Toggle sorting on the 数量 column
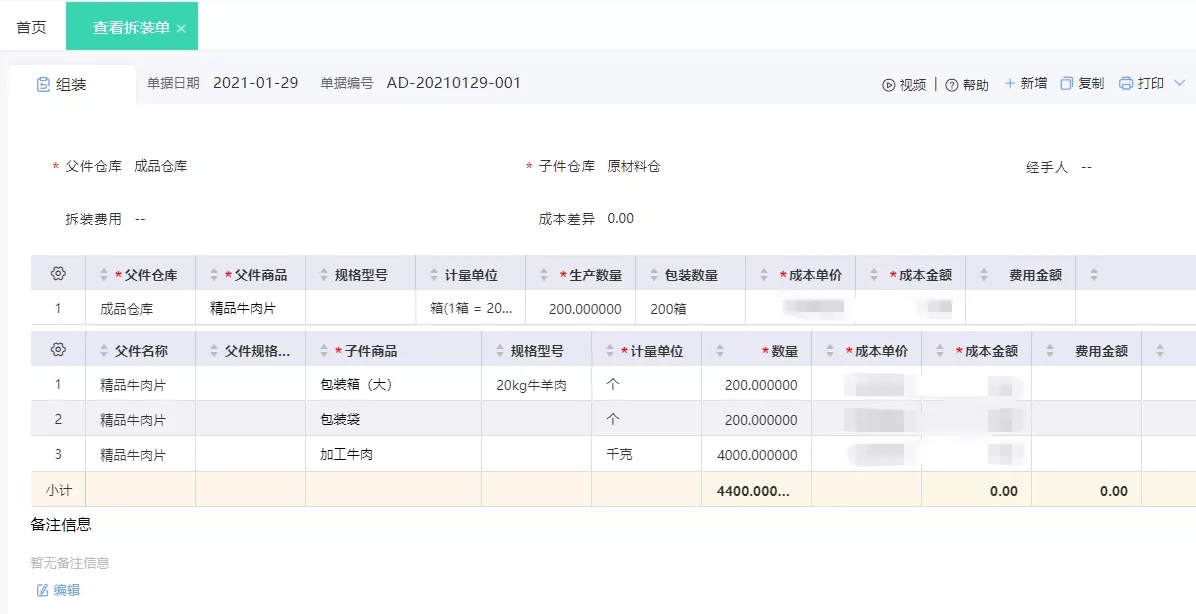 click(x=722, y=349)
